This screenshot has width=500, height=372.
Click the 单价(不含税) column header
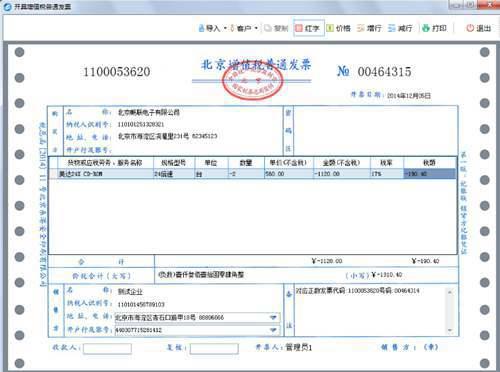pyautogui.click(x=289, y=163)
